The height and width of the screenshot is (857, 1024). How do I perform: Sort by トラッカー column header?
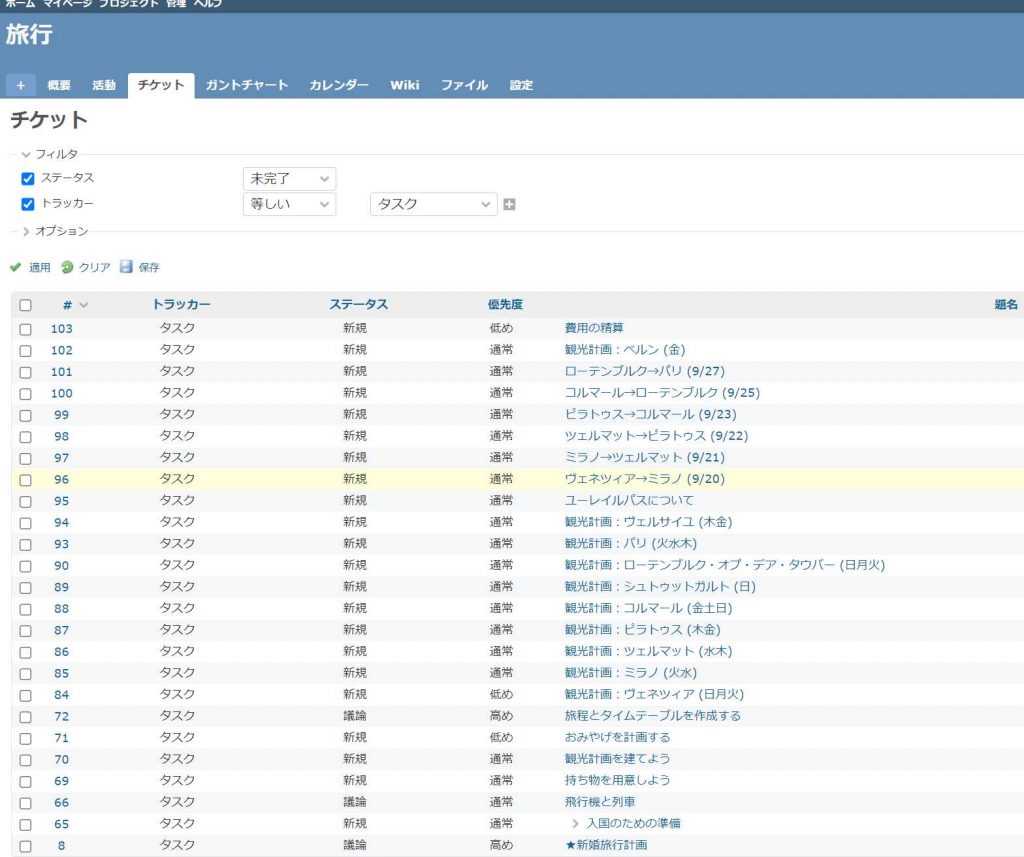181,304
